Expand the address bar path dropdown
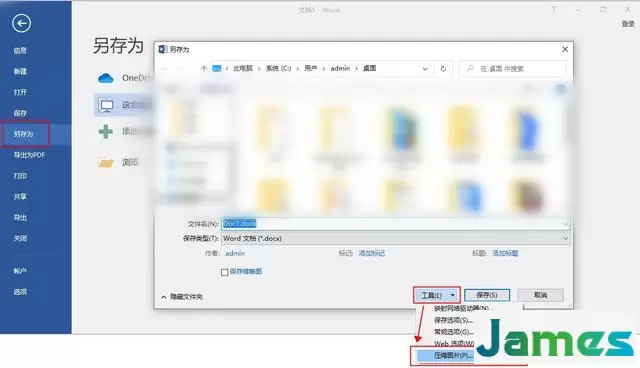 pyautogui.click(x=425, y=69)
